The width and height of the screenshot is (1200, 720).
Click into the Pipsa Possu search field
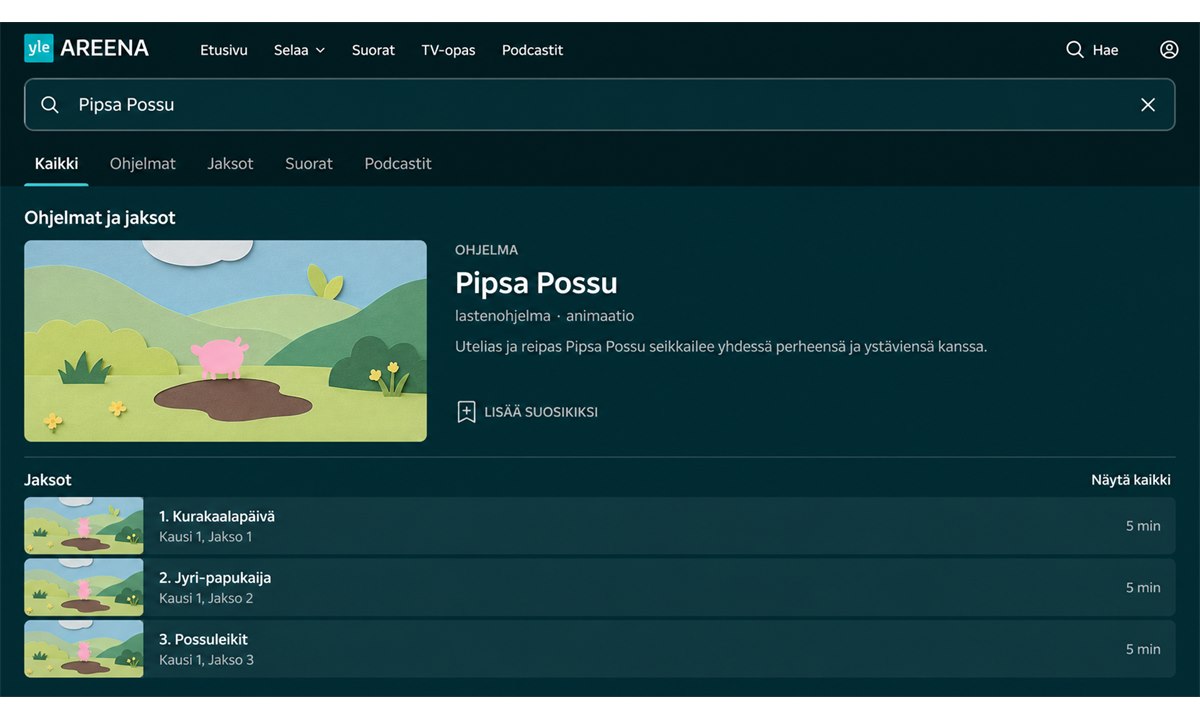600,105
